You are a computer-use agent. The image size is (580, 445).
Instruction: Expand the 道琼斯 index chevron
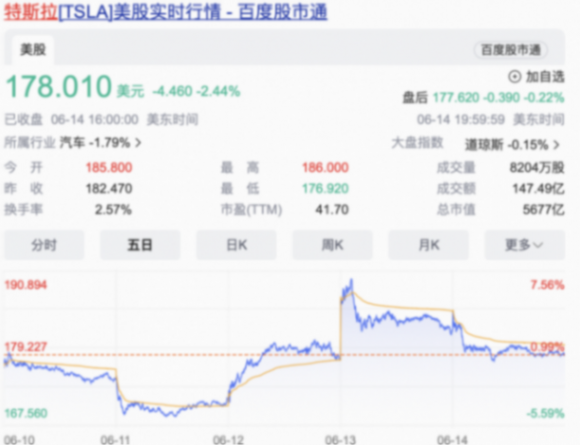click(556, 145)
